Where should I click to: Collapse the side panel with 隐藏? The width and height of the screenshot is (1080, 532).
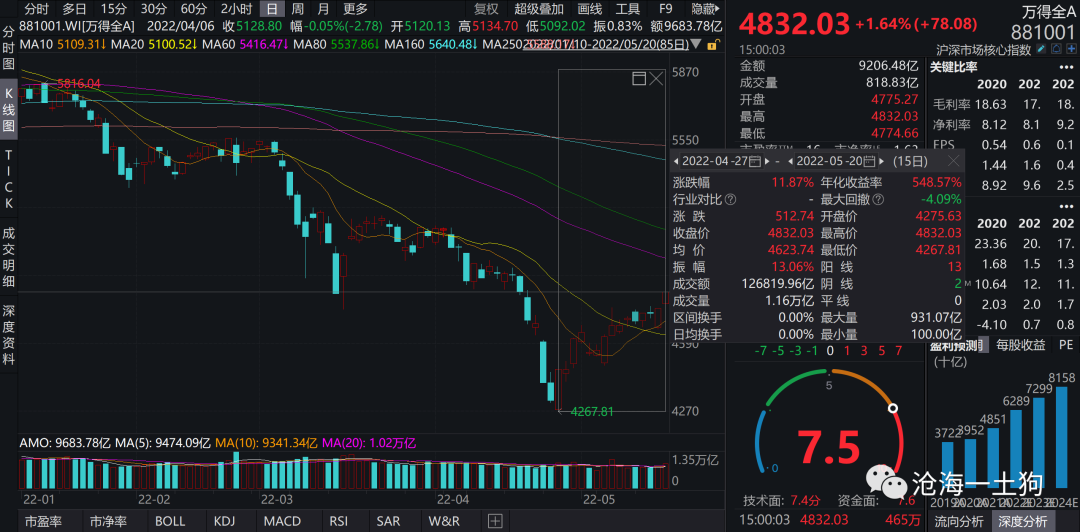coord(705,9)
